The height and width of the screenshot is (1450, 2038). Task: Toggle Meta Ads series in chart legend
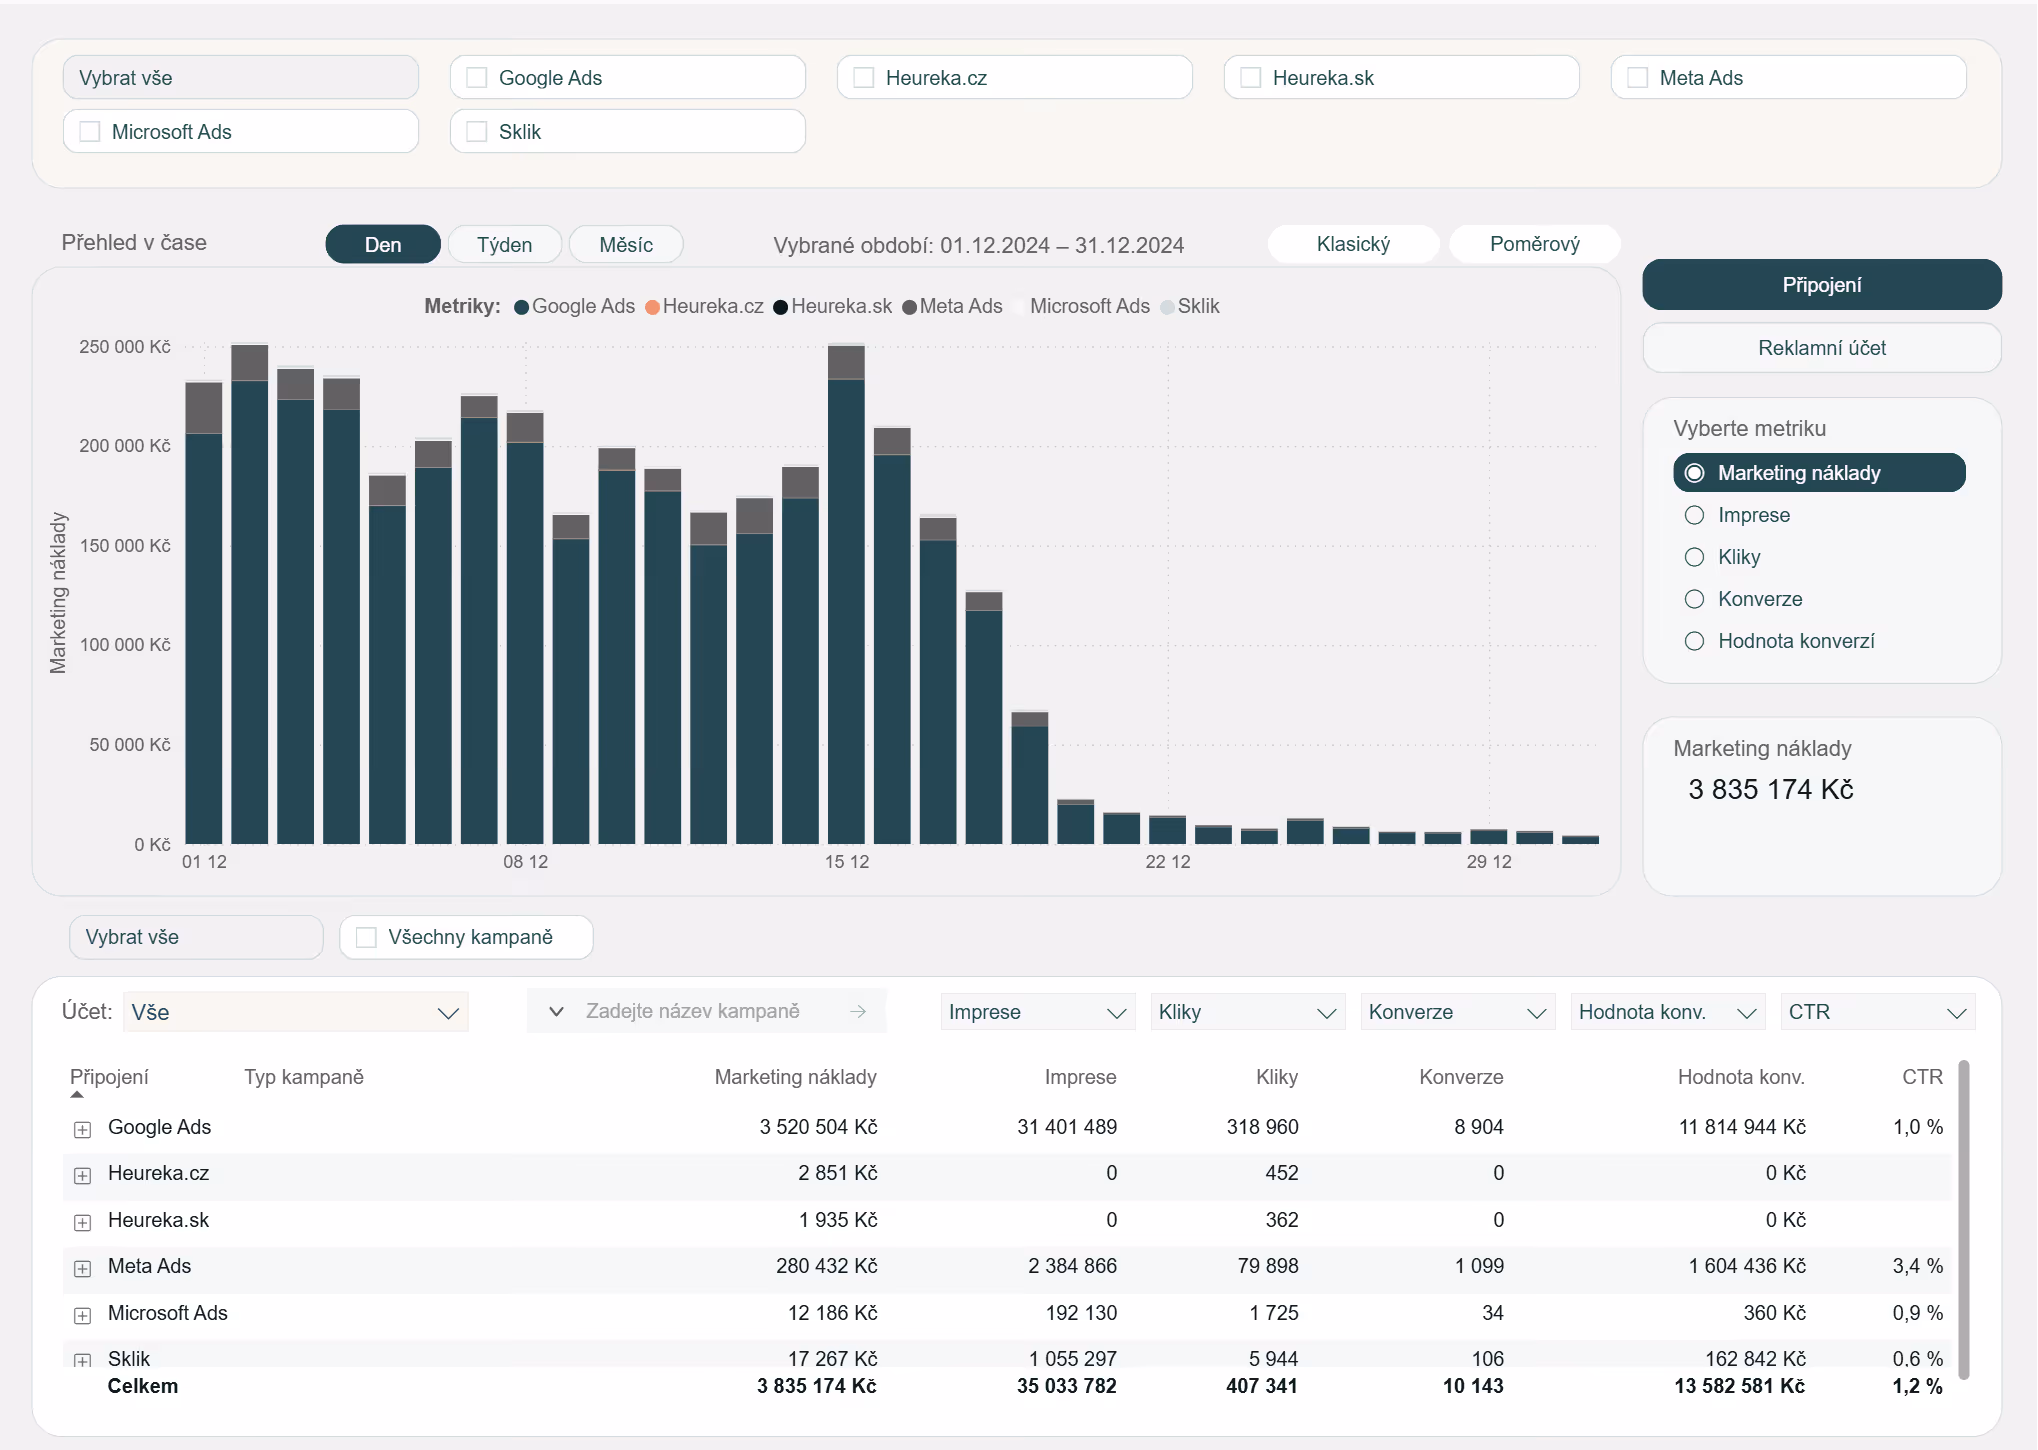[x=952, y=306]
